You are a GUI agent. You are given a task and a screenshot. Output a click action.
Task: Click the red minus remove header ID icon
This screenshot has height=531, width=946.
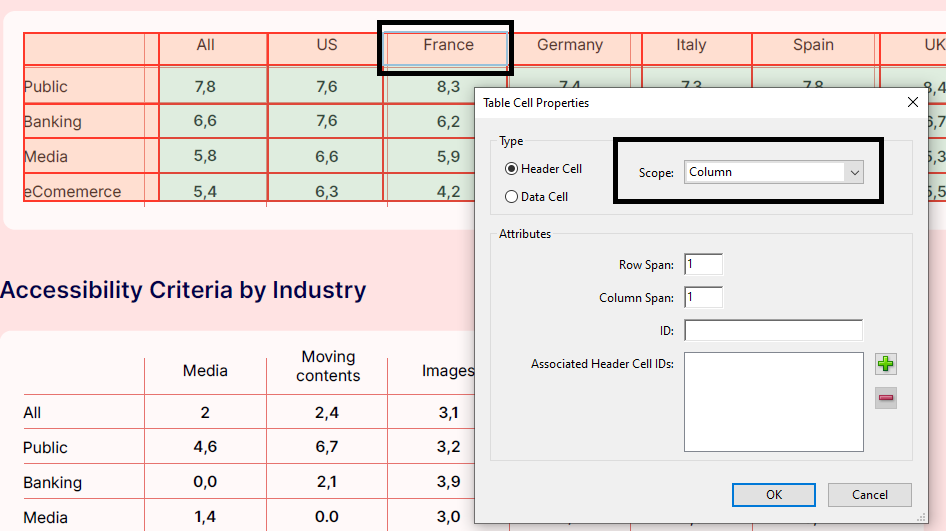886,398
